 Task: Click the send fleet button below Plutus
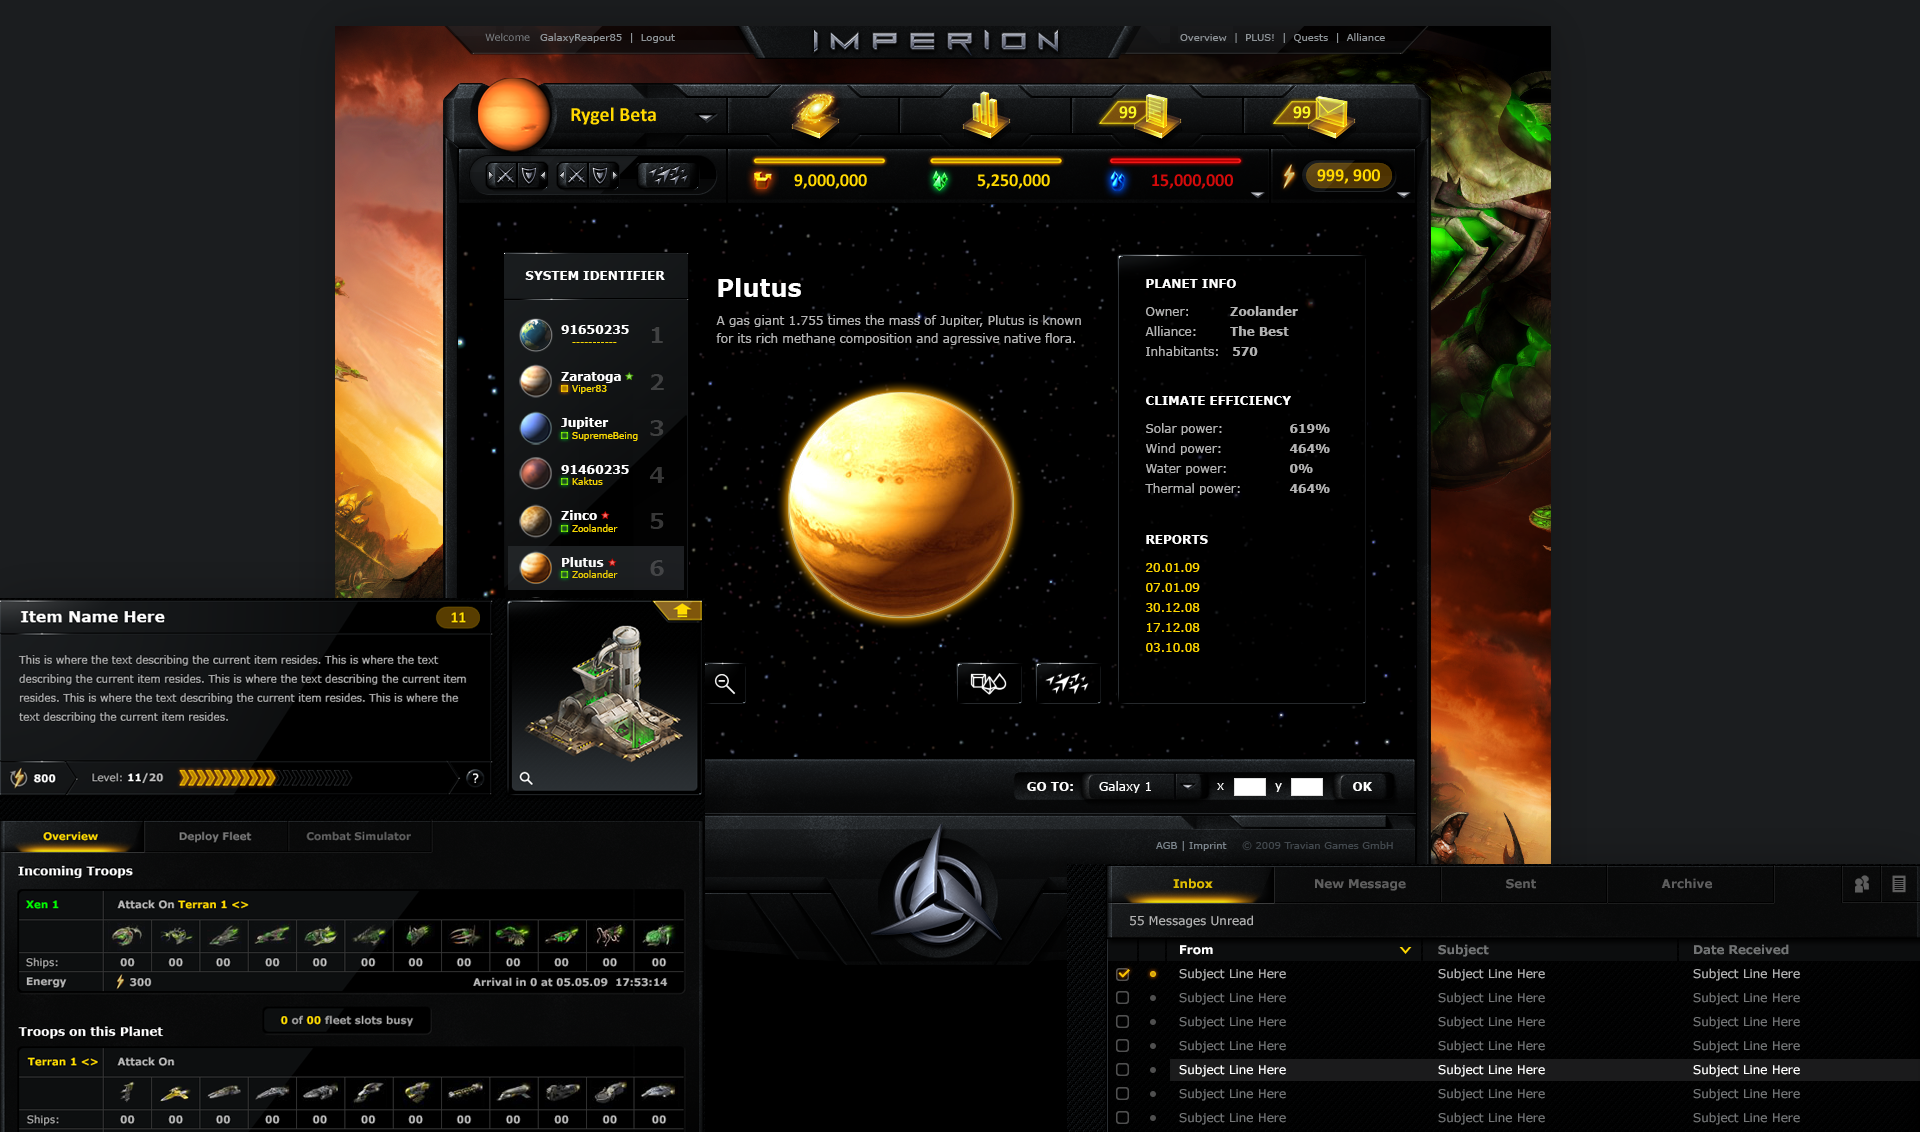(x=988, y=683)
